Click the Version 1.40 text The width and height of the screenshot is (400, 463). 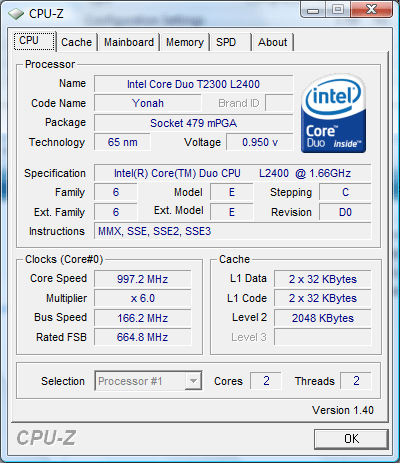(x=343, y=410)
